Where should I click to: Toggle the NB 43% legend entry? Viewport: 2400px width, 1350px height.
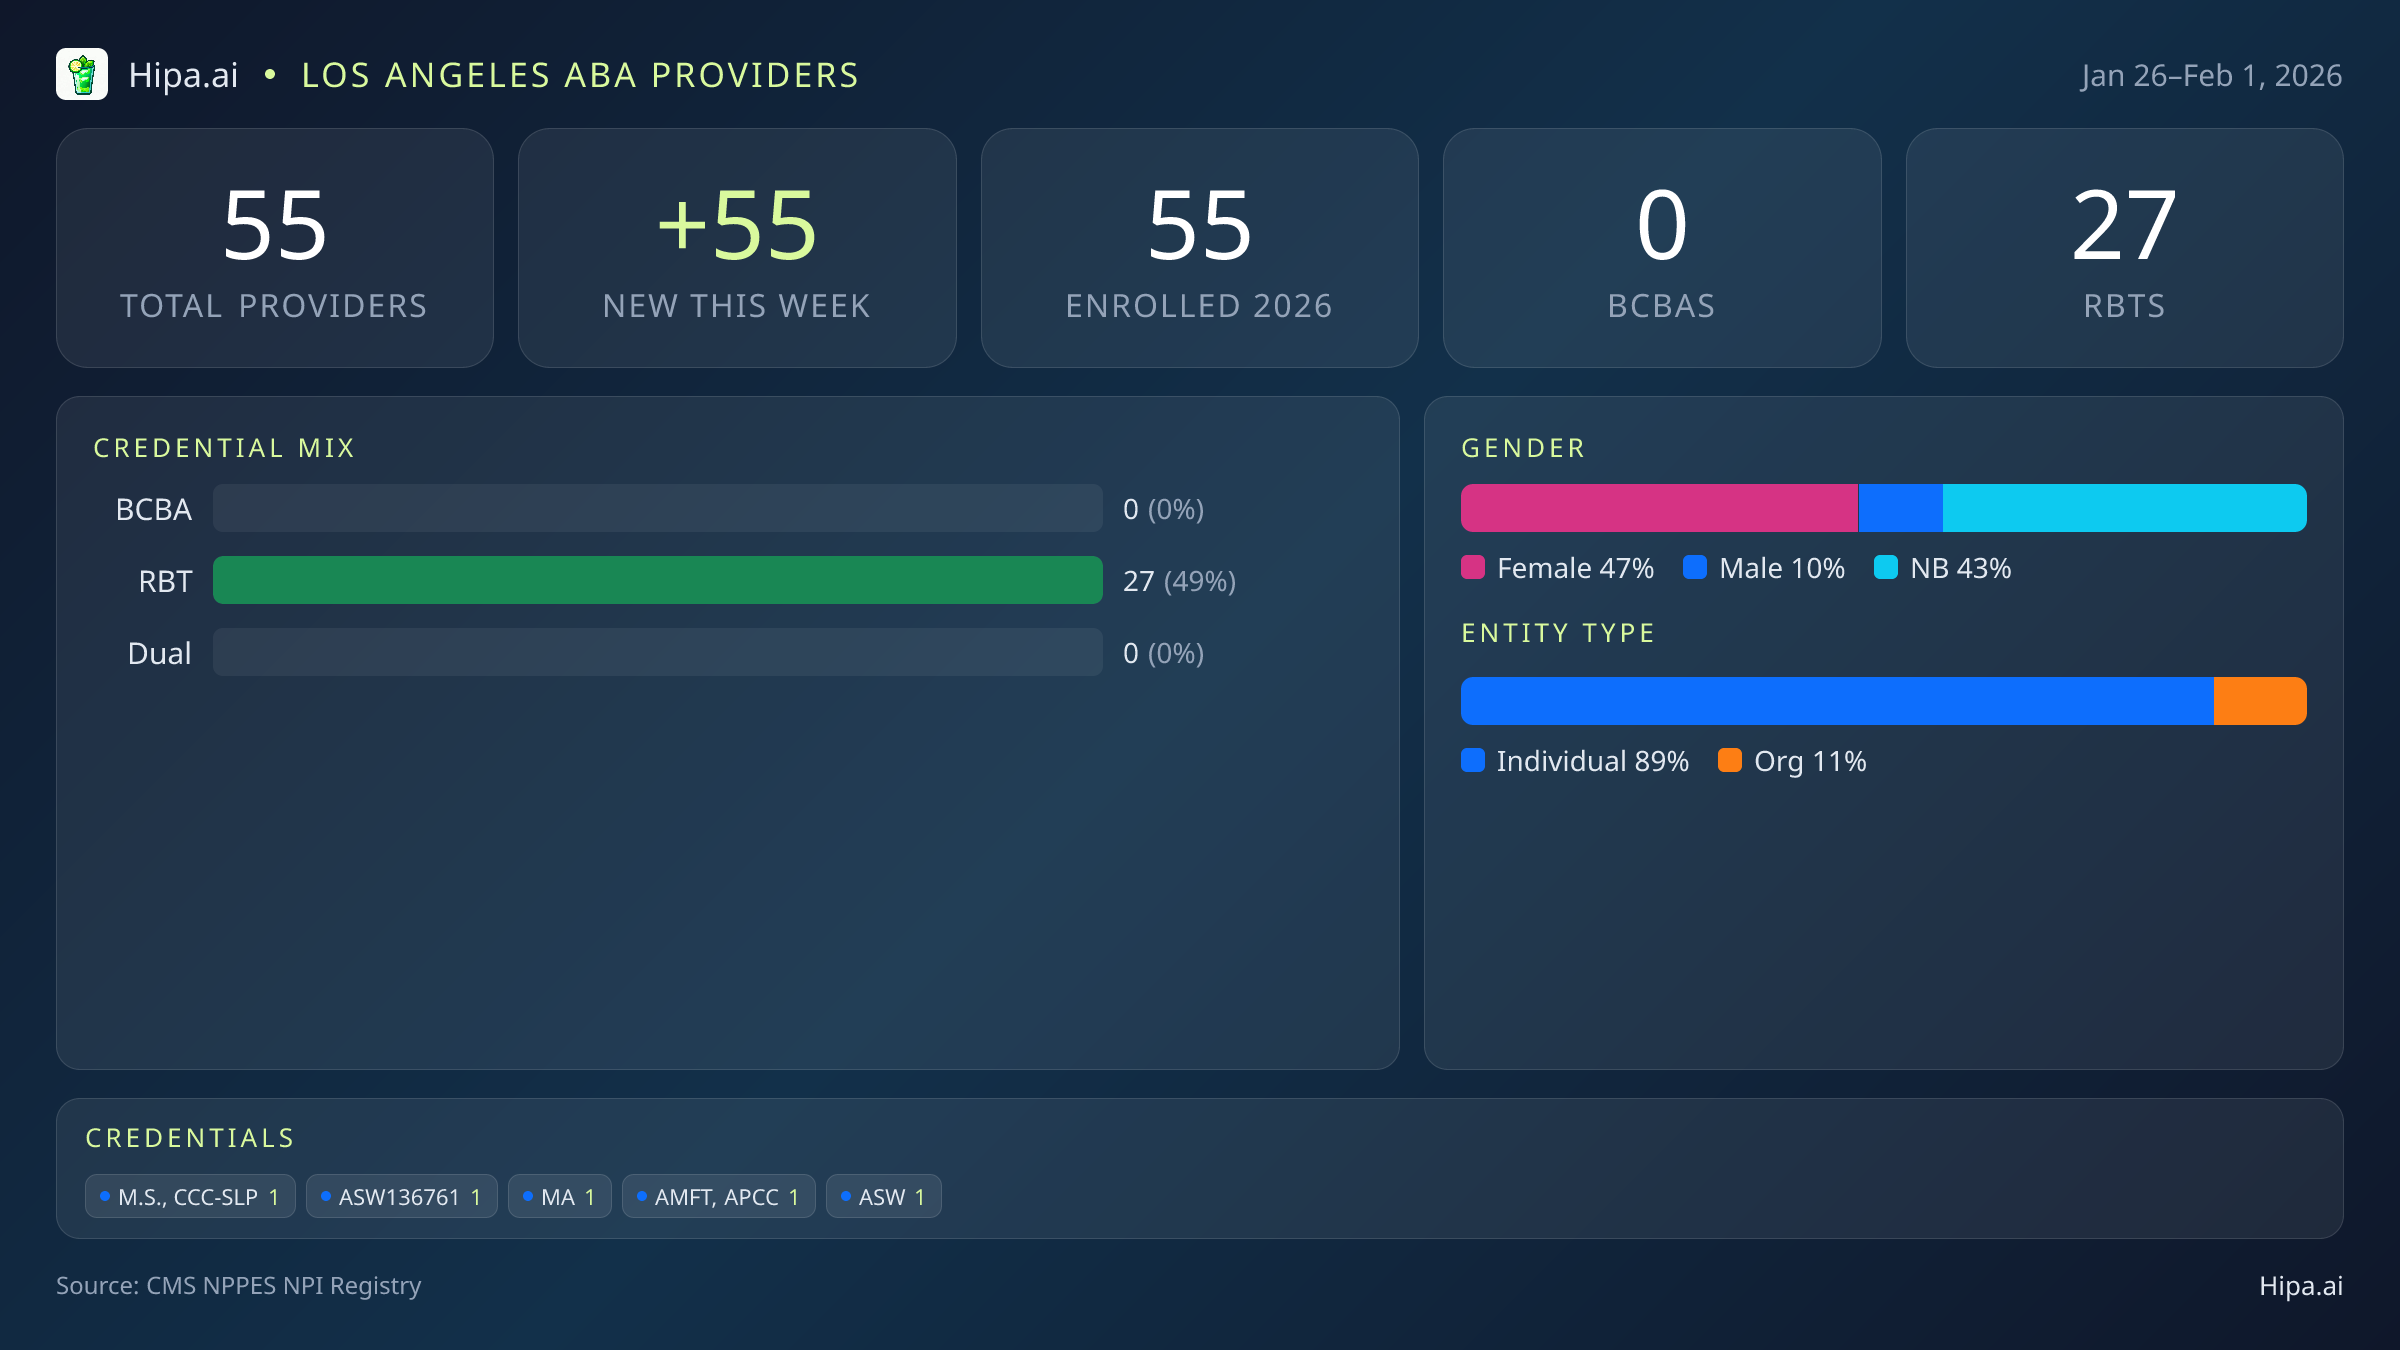(1942, 567)
